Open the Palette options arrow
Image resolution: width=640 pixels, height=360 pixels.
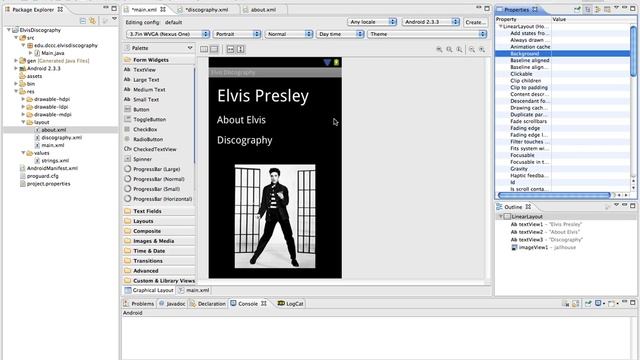point(190,48)
